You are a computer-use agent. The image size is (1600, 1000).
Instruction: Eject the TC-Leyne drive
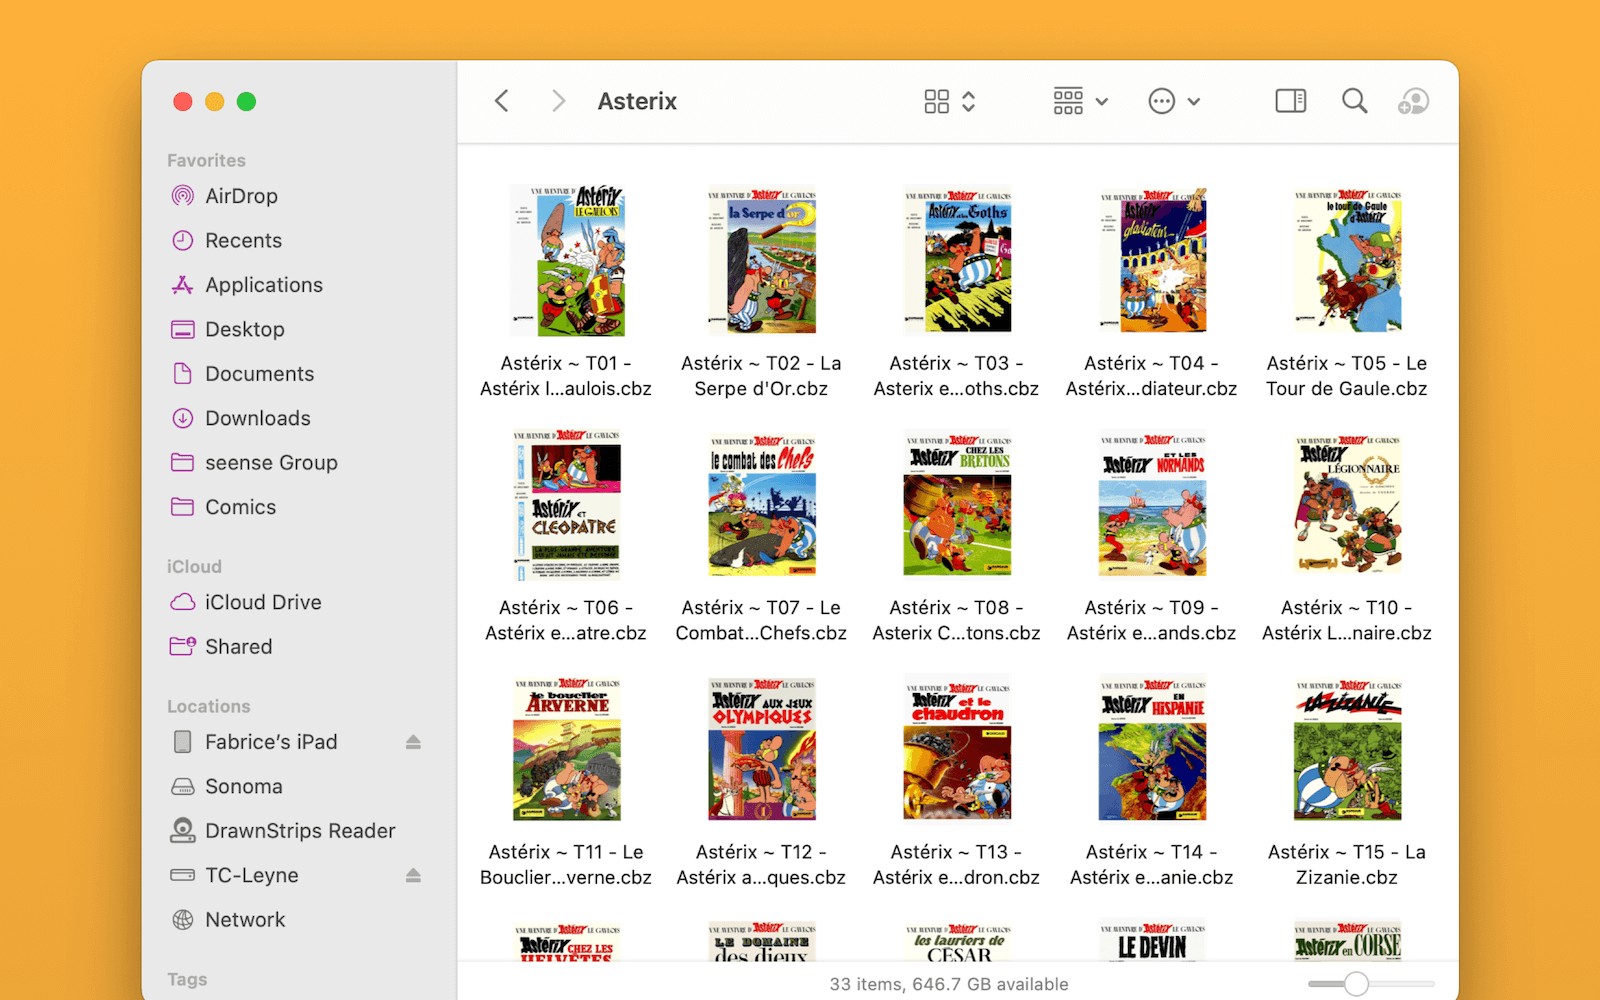[x=413, y=876]
